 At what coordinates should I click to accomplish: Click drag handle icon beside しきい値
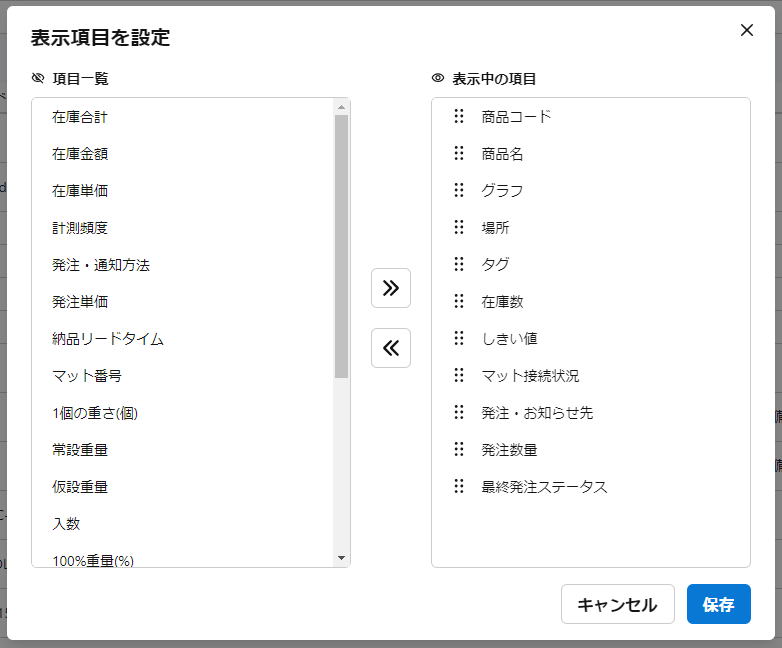click(x=459, y=338)
